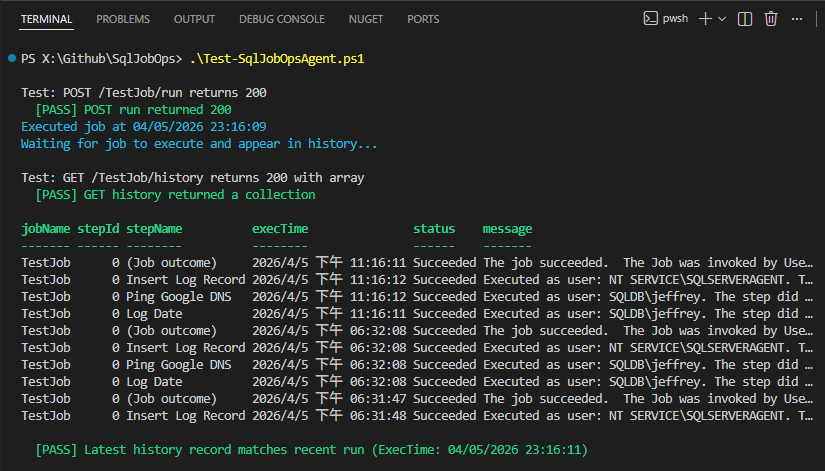
Task: Click the execTime column header
Action: (280, 229)
